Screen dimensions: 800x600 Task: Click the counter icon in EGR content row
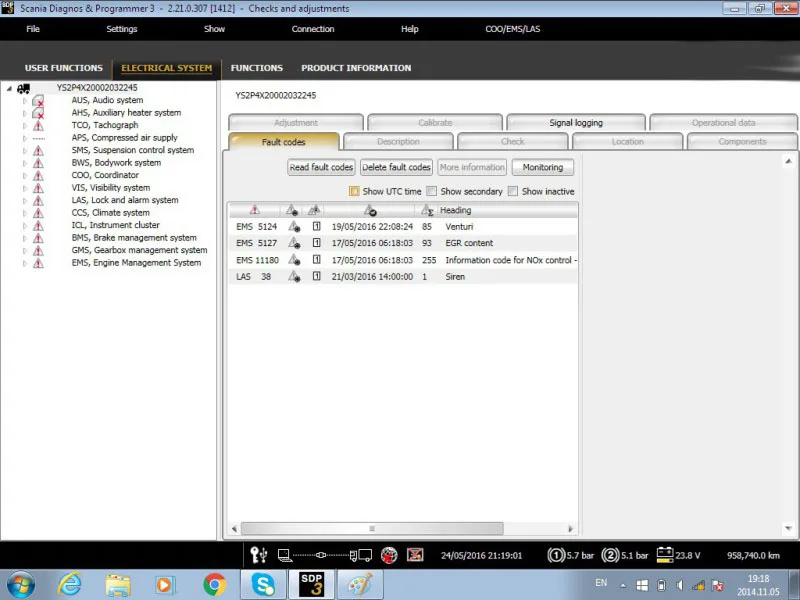coord(317,243)
